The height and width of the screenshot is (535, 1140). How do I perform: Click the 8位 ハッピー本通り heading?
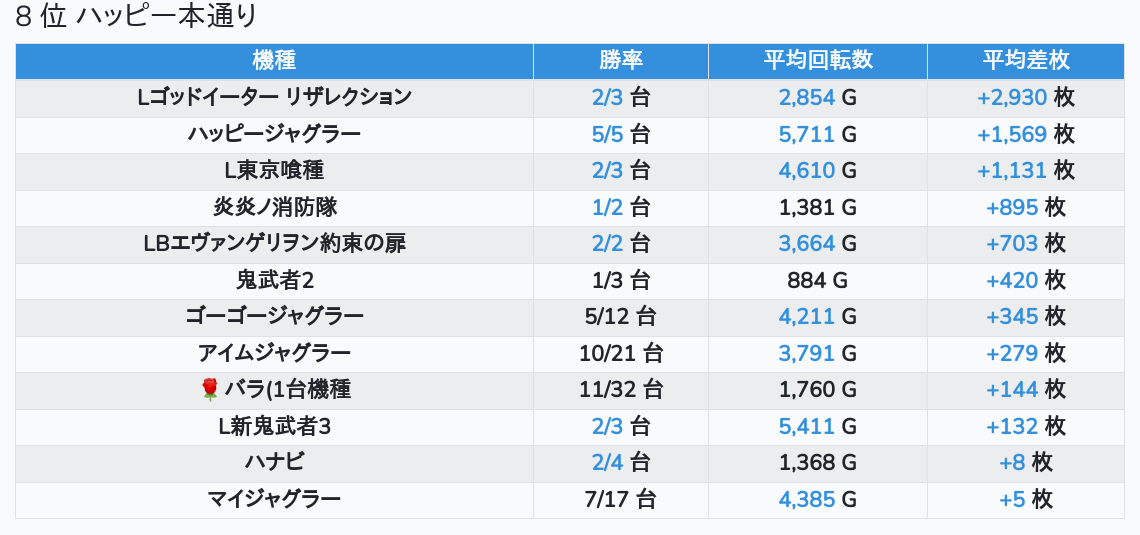(x=137, y=16)
